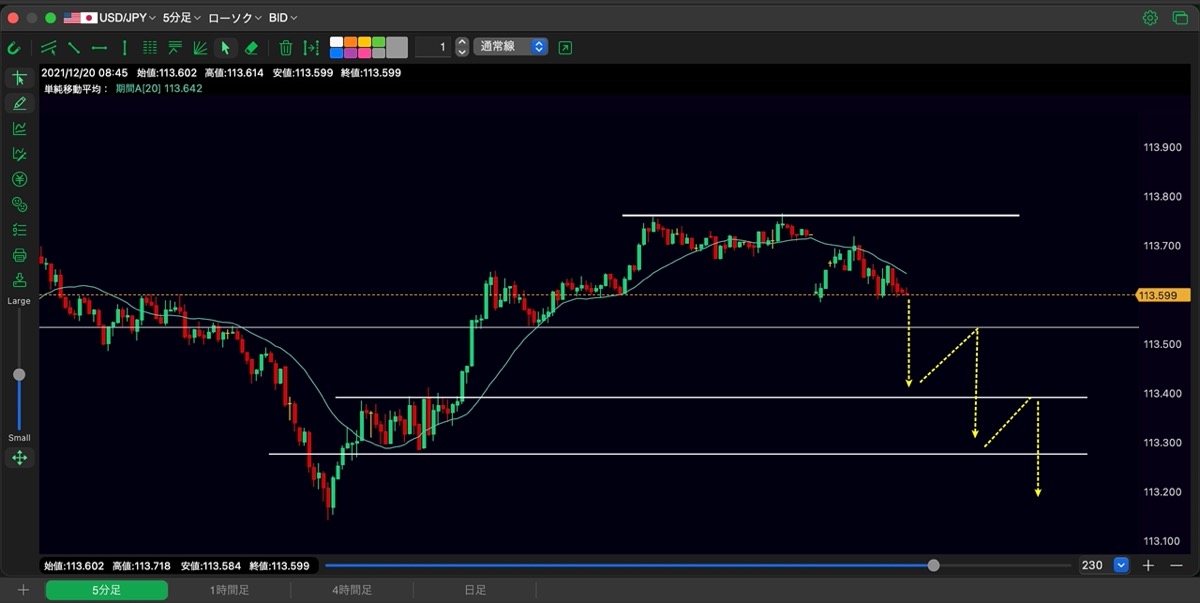Image resolution: width=1200 pixels, height=603 pixels.
Task: Add a new chart tab with plus
Action: tap(23, 590)
